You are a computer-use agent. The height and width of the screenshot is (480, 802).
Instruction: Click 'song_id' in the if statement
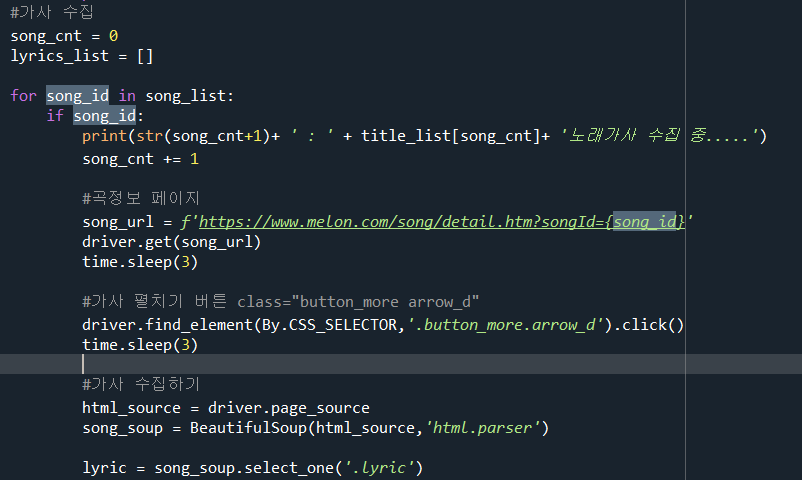point(104,116)
